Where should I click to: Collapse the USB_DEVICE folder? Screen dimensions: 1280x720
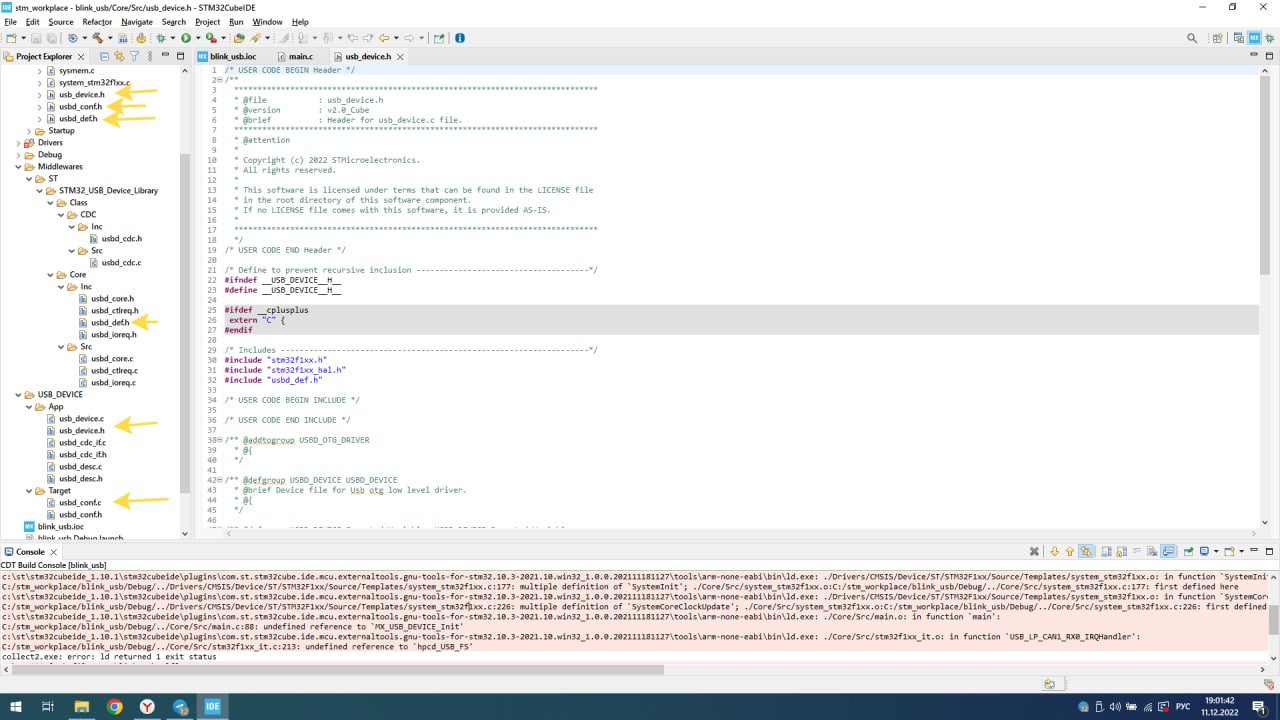coord(18,395)
